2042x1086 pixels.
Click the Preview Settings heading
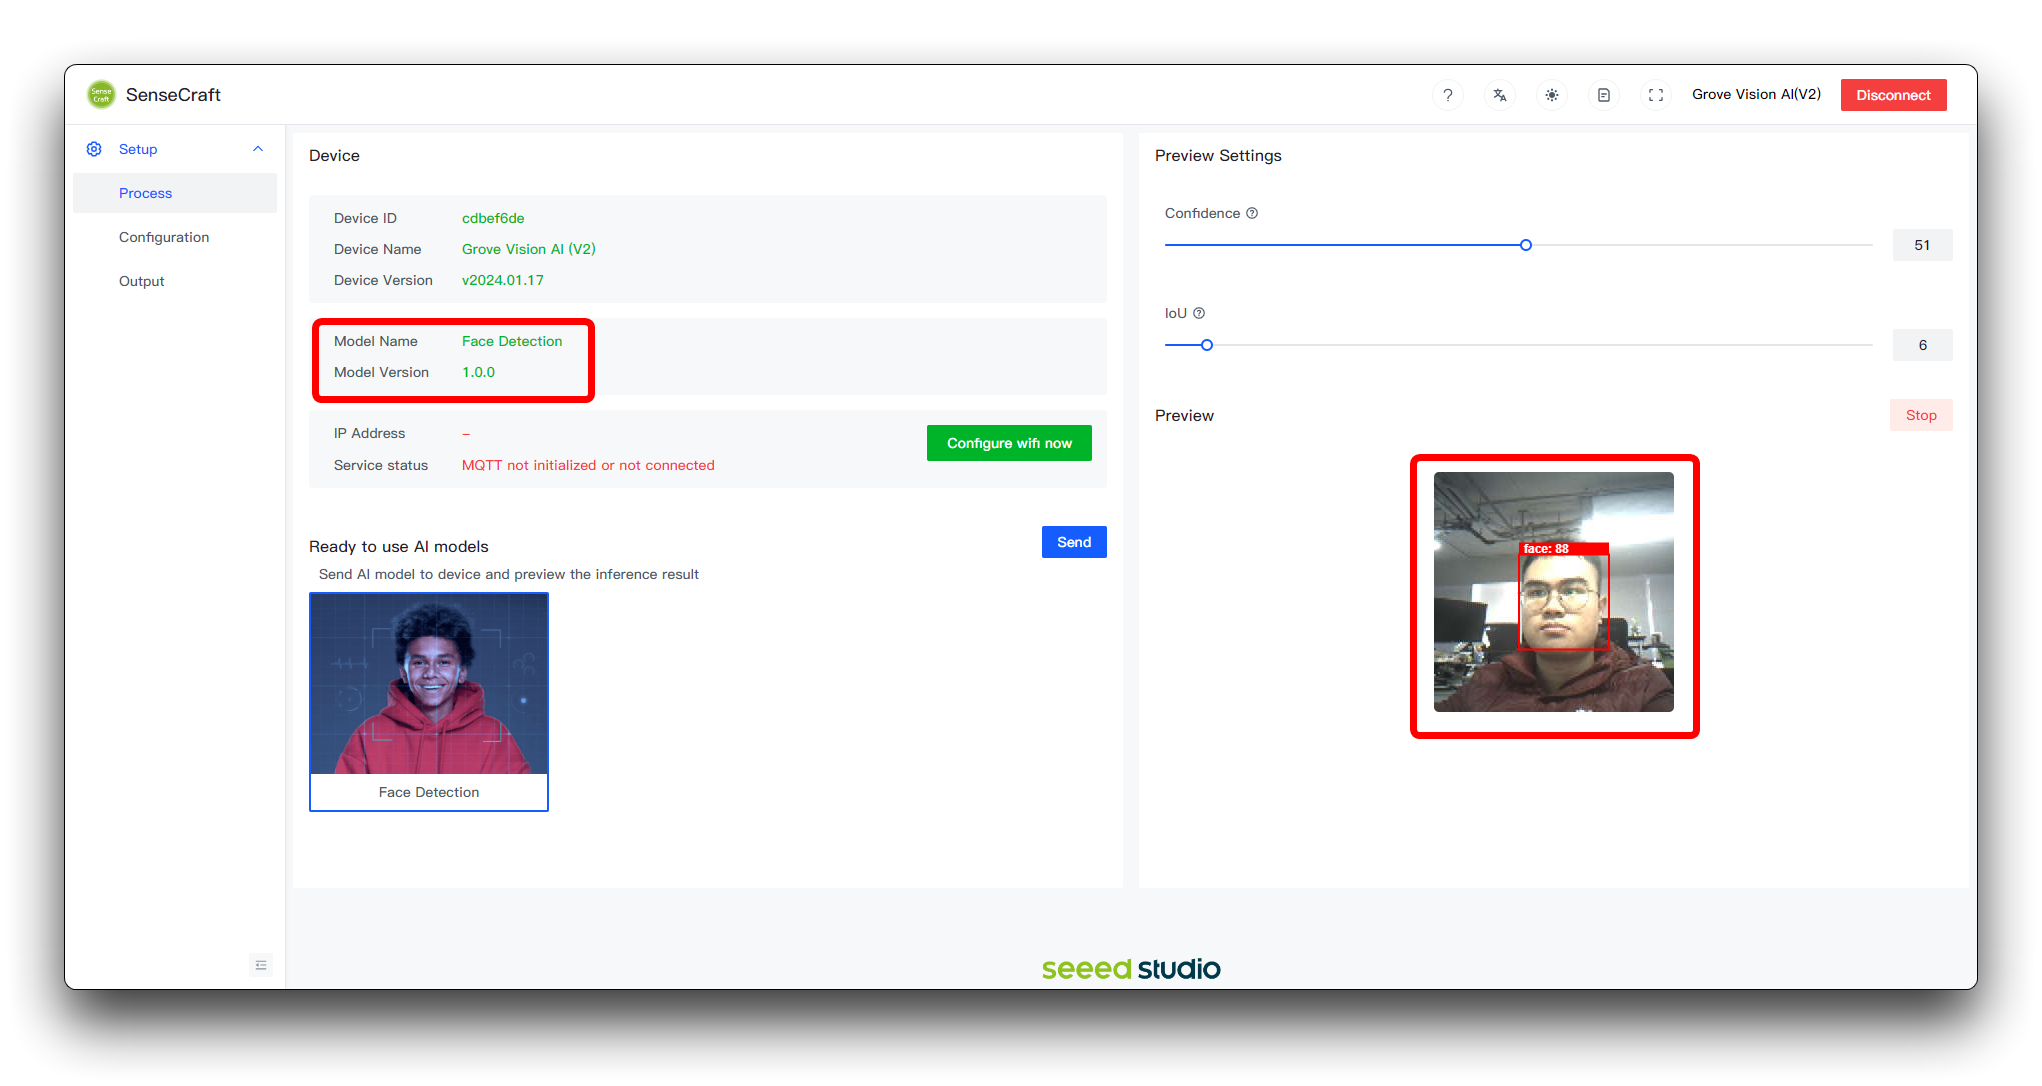(x=1218, y=156)
